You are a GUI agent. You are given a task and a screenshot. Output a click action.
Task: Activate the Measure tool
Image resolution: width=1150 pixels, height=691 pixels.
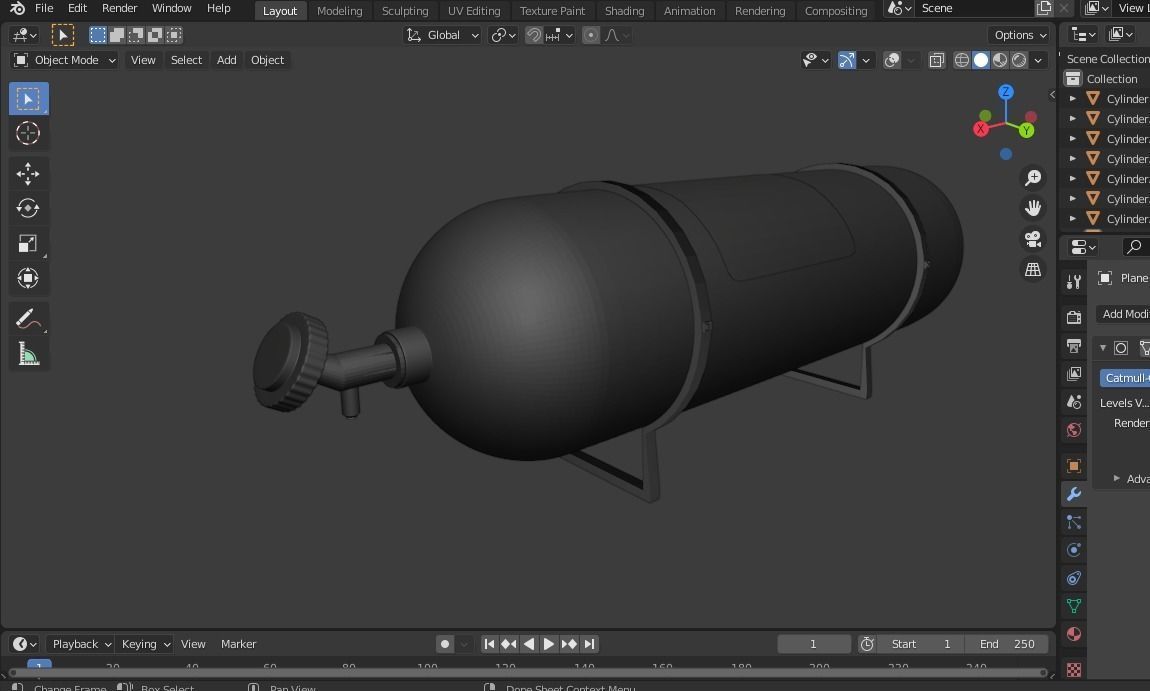28,353
